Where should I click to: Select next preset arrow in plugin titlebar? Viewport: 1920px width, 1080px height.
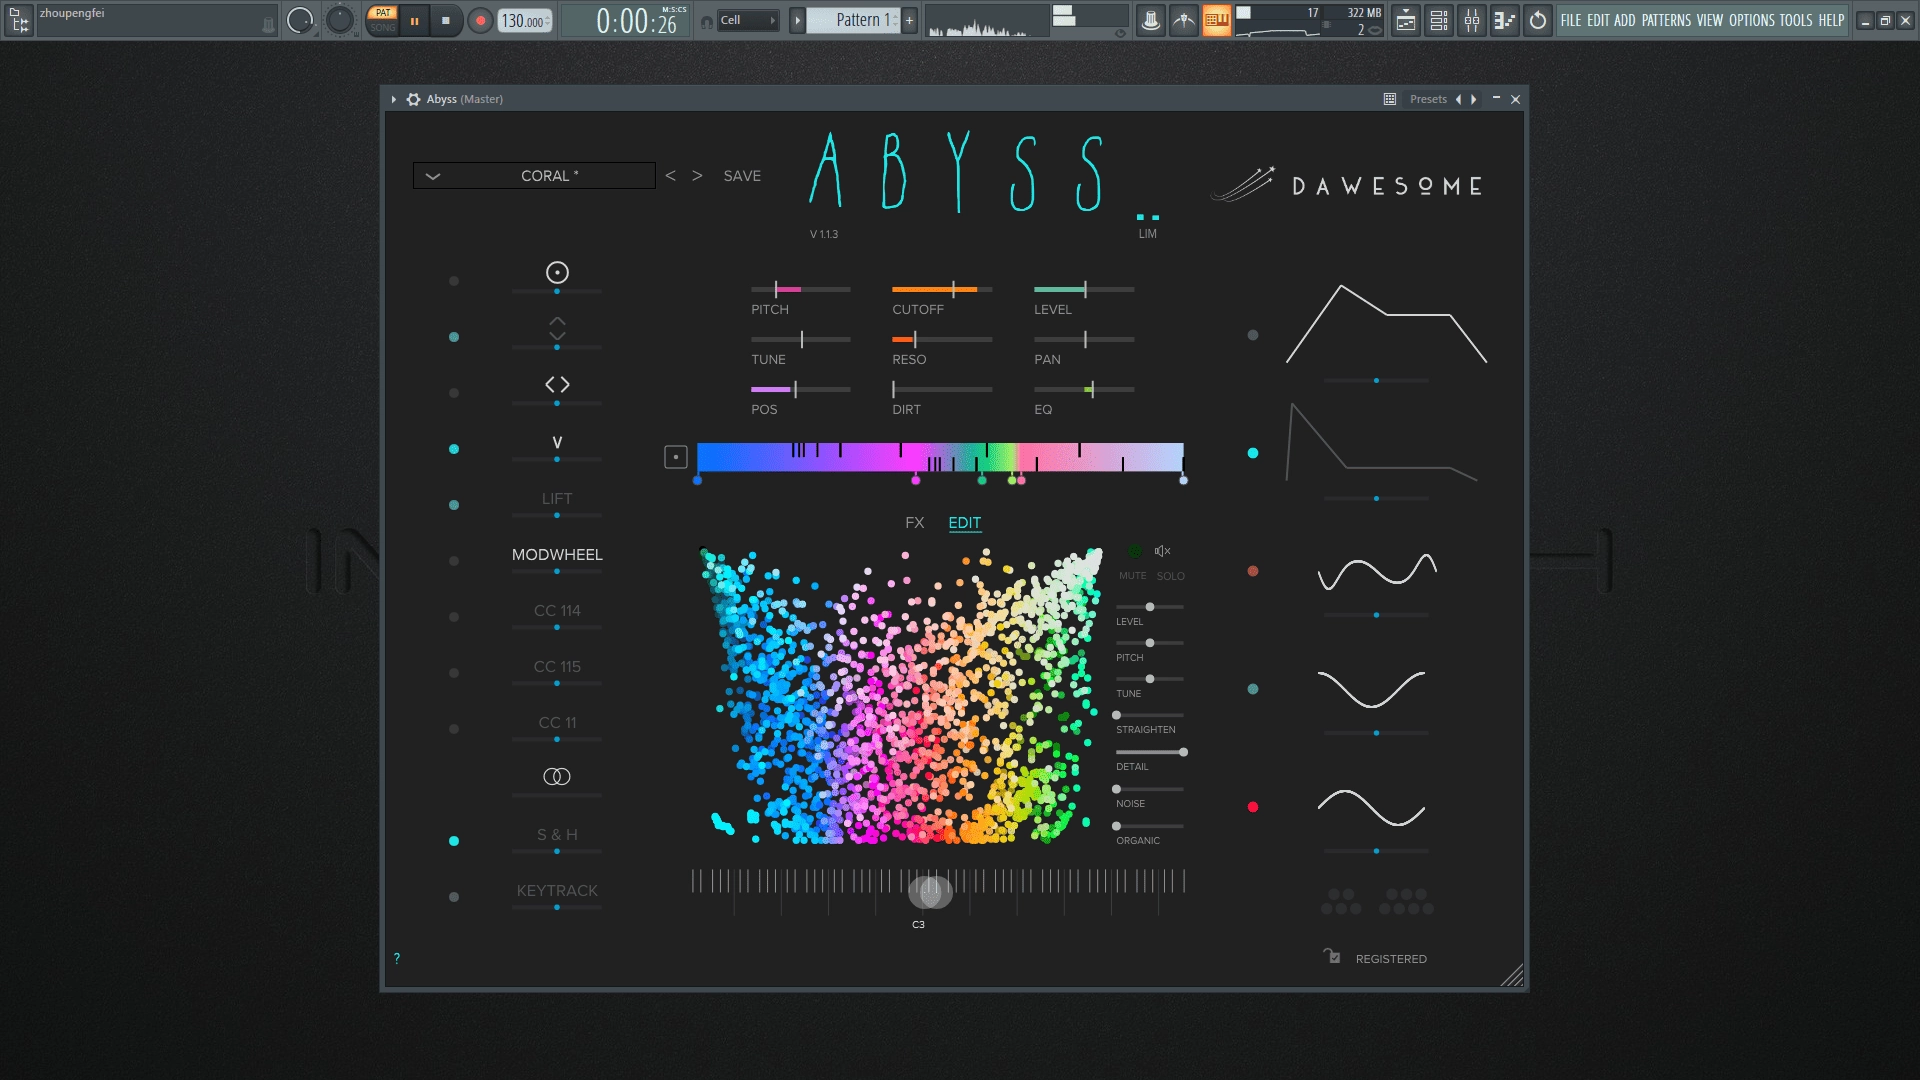coord(1474,99)
